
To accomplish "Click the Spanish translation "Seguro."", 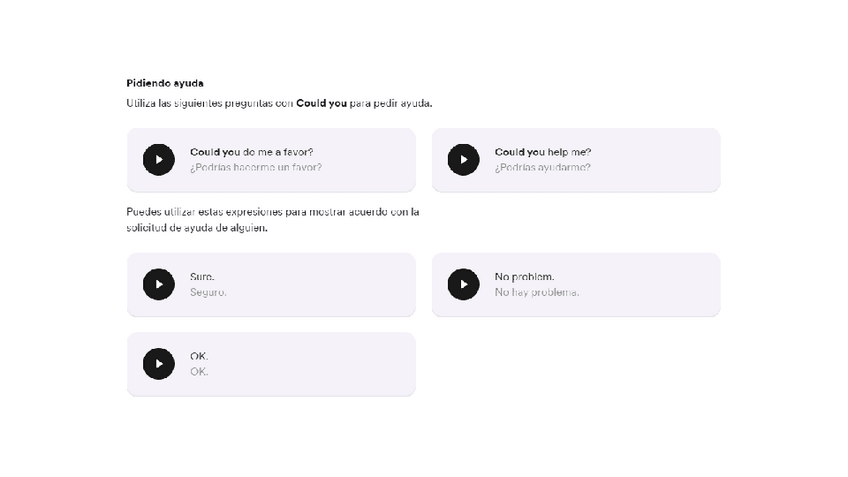I will [208, 293].
